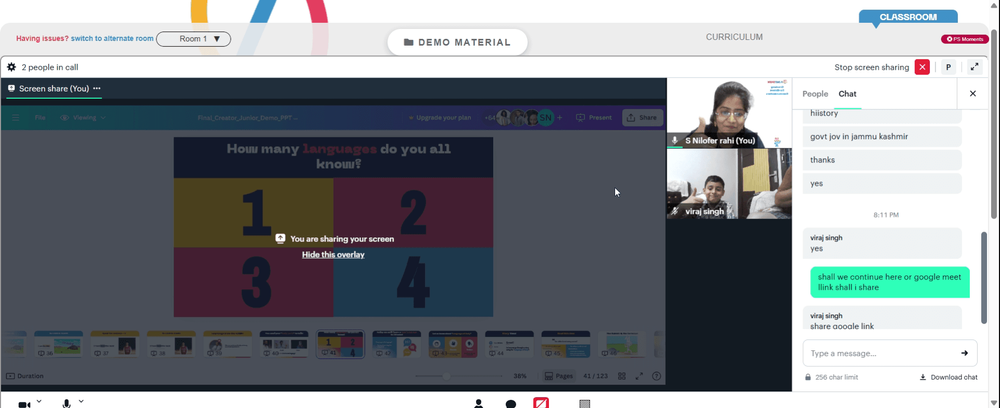Click viraj singh video tile
The width and height of the screenshot is (1000, 408).
click(x=729, y=184)
